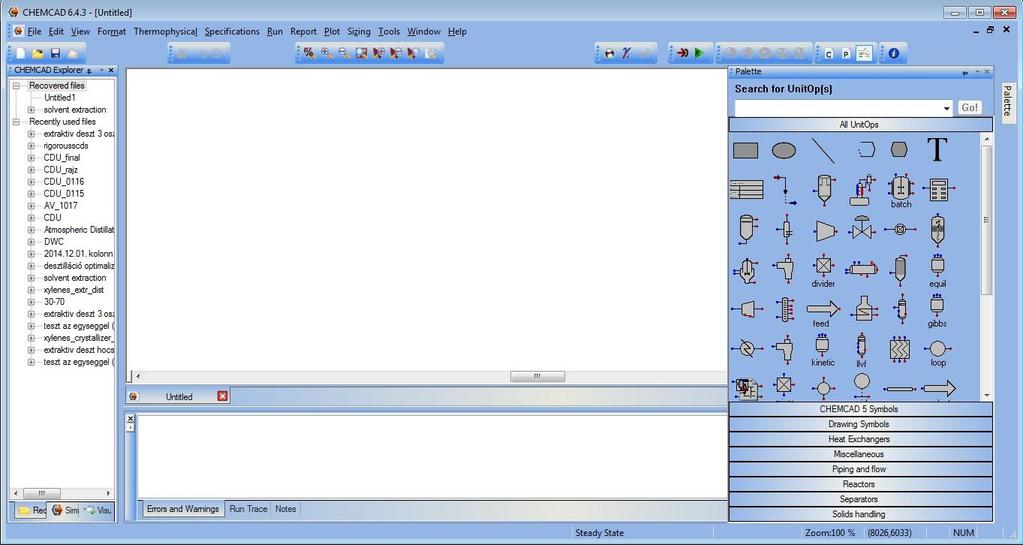
Task: Choose the divider UnitOp
Action: click(x=823, y=270)
